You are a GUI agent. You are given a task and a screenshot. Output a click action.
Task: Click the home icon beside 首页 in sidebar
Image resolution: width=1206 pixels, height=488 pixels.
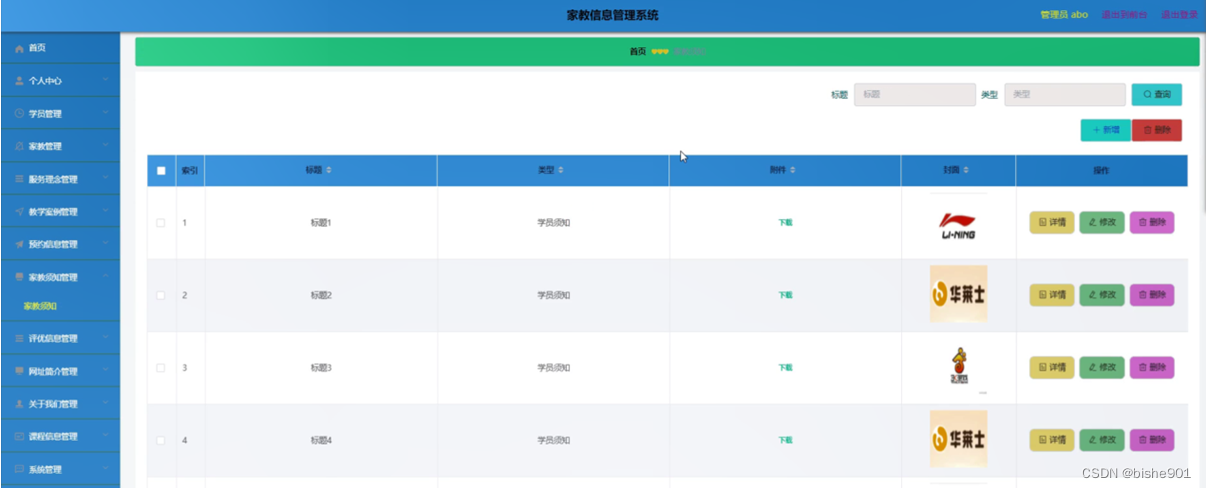click(x=19, y=48)
